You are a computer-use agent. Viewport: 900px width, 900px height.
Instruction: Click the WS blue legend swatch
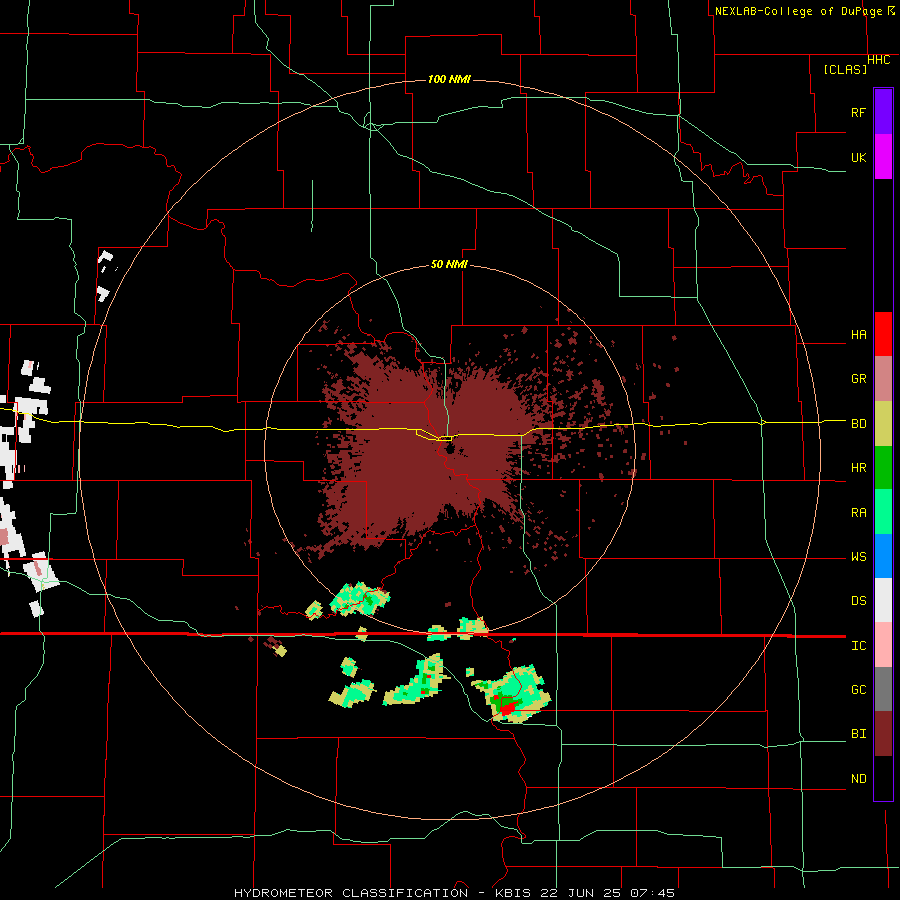883,556
